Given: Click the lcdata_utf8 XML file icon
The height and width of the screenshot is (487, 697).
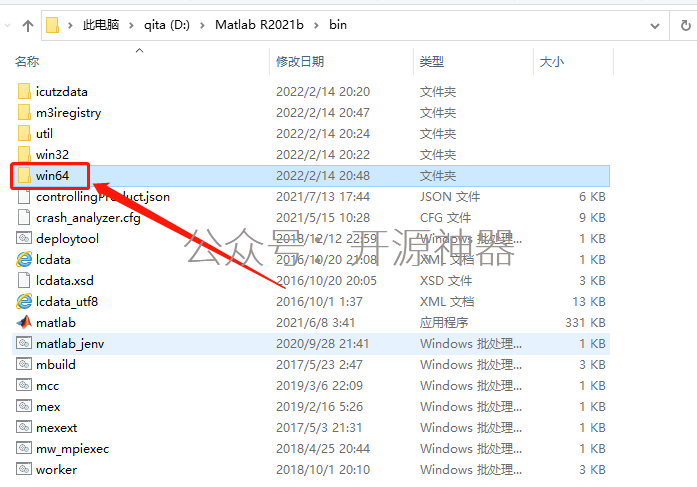Looking at the screenshot, I should click(24, 302).
